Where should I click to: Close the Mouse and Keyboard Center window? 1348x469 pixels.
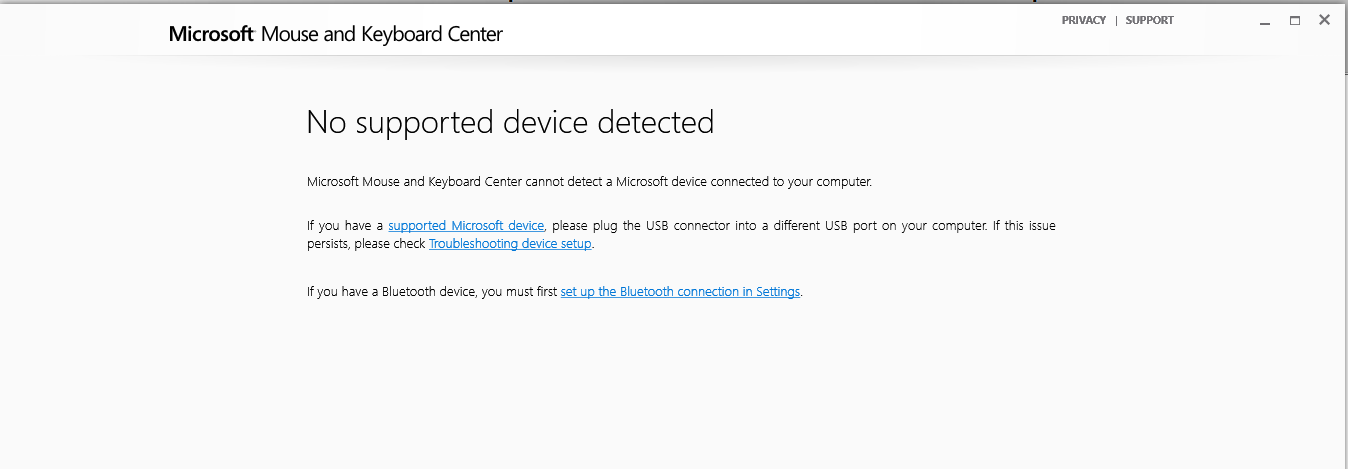(x=1324, y=20)
